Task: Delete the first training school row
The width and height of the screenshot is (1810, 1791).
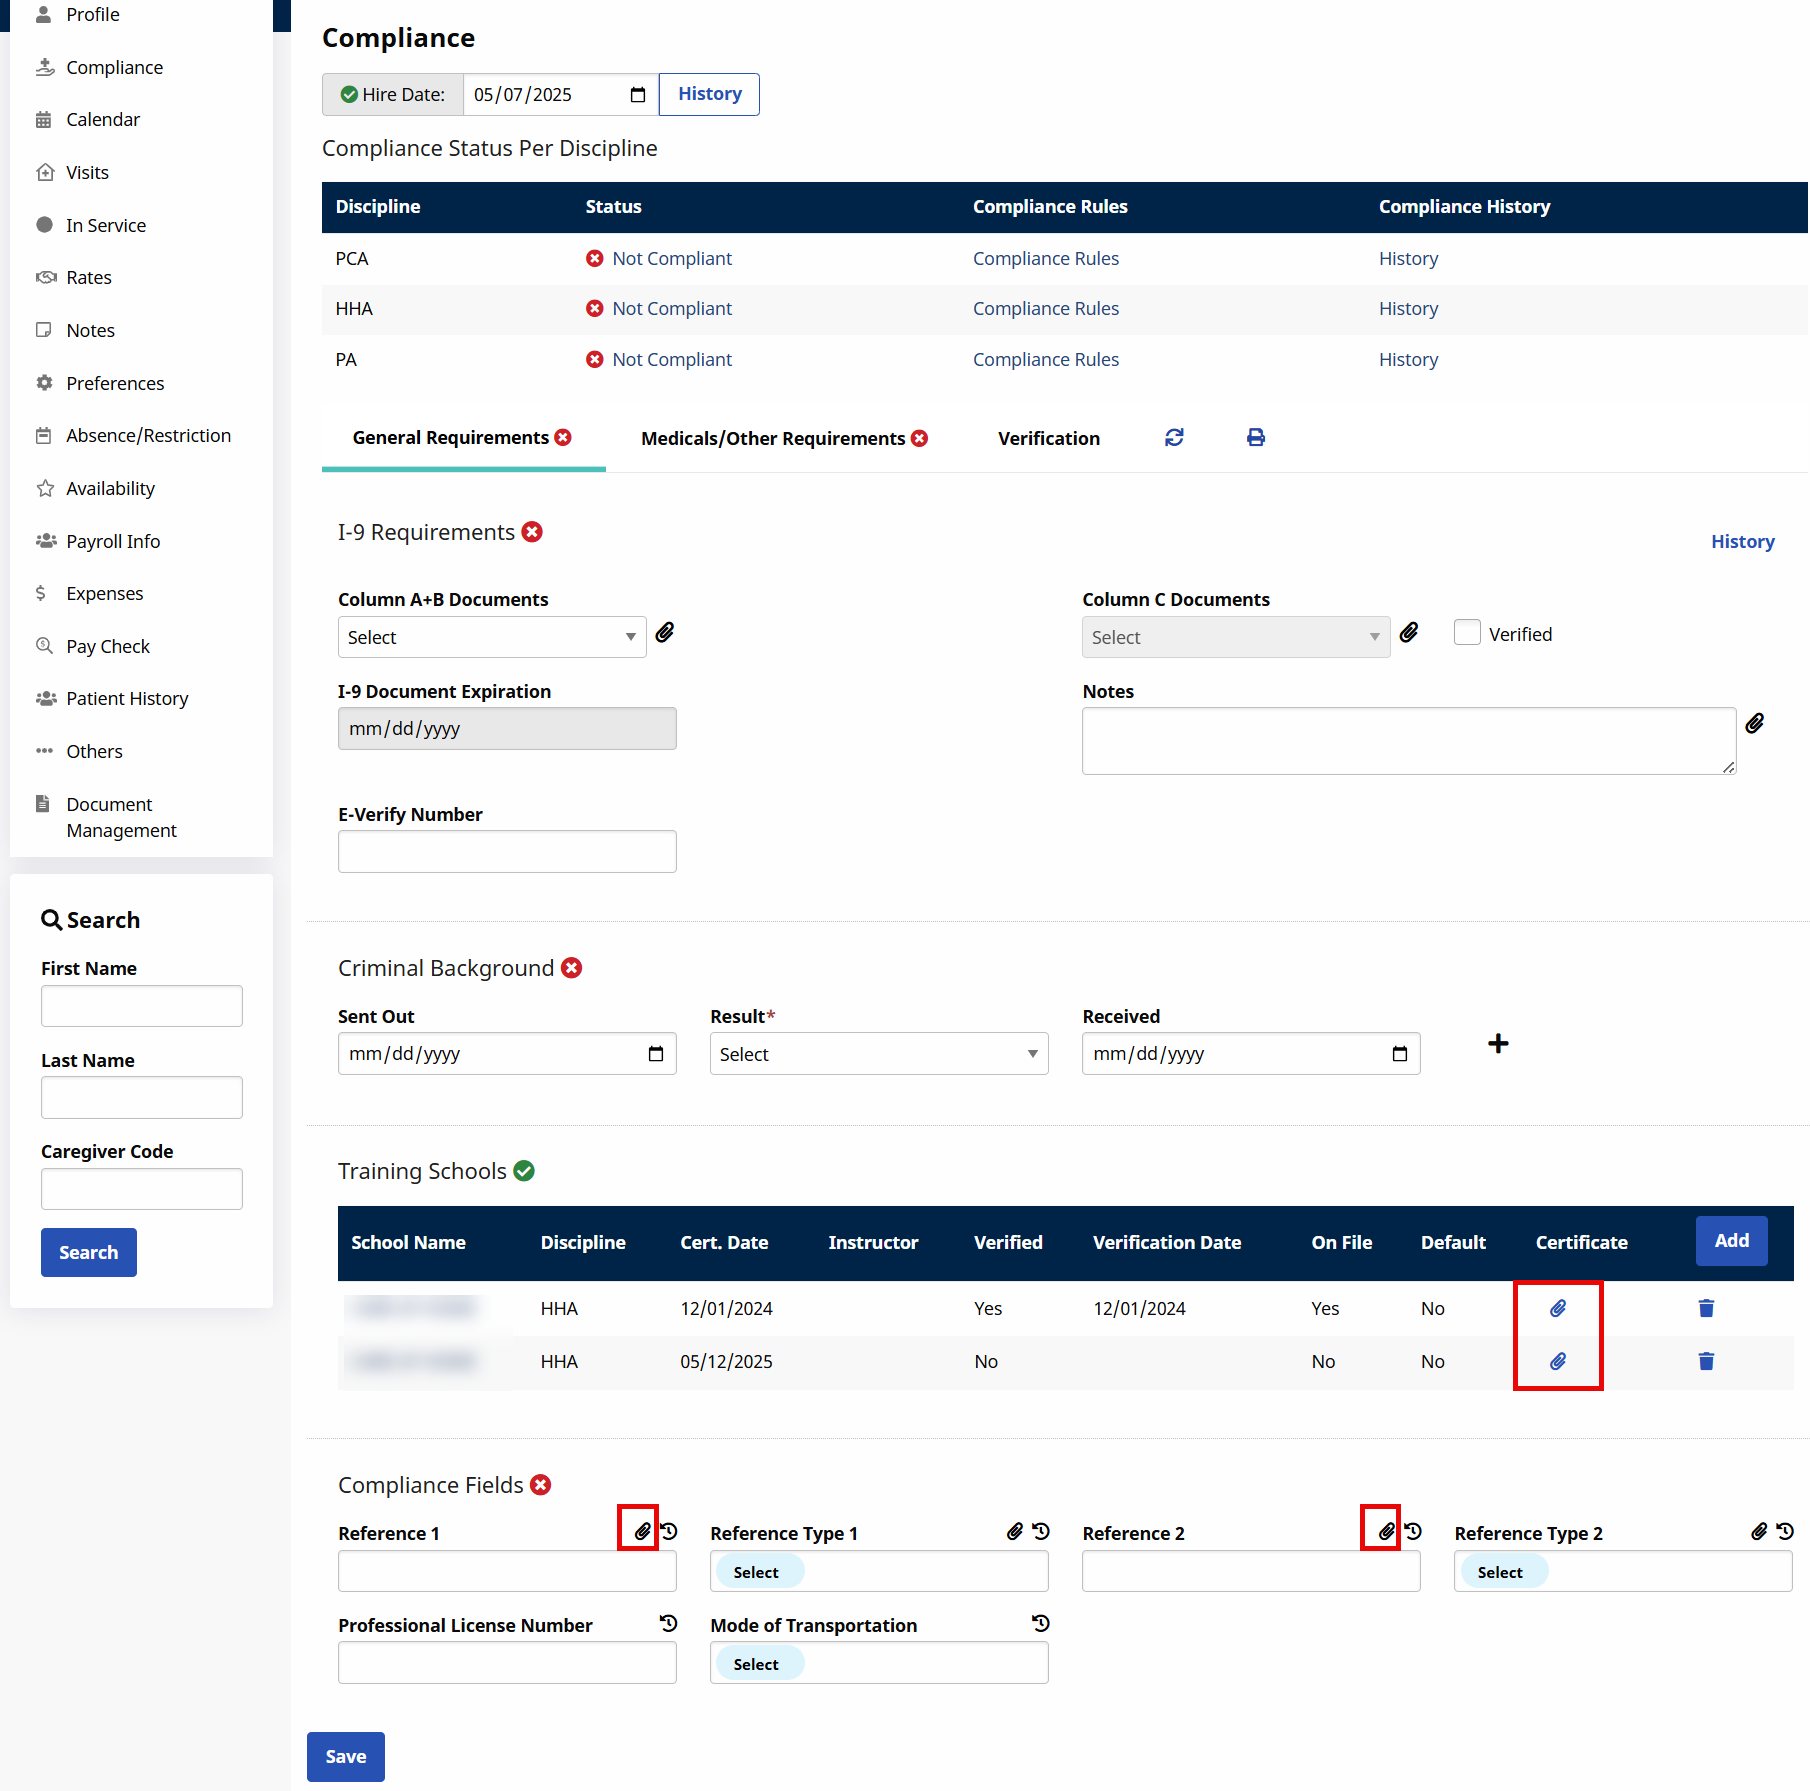Action: click(x=1706, y=1309)
